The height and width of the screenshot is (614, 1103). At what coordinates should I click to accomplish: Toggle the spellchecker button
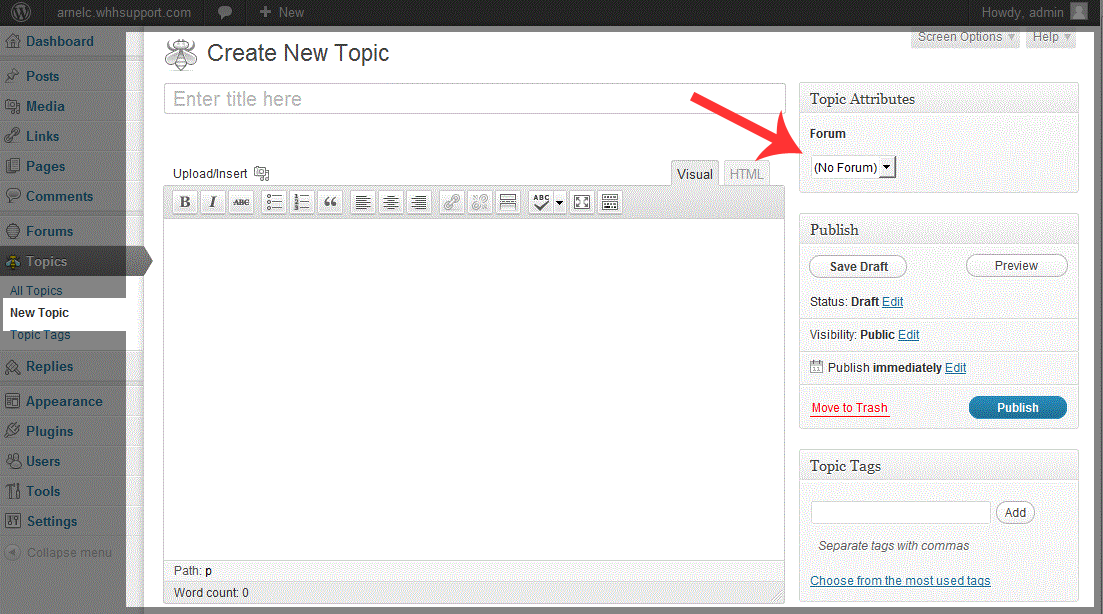pyautogui.click(x=541, y=202)
